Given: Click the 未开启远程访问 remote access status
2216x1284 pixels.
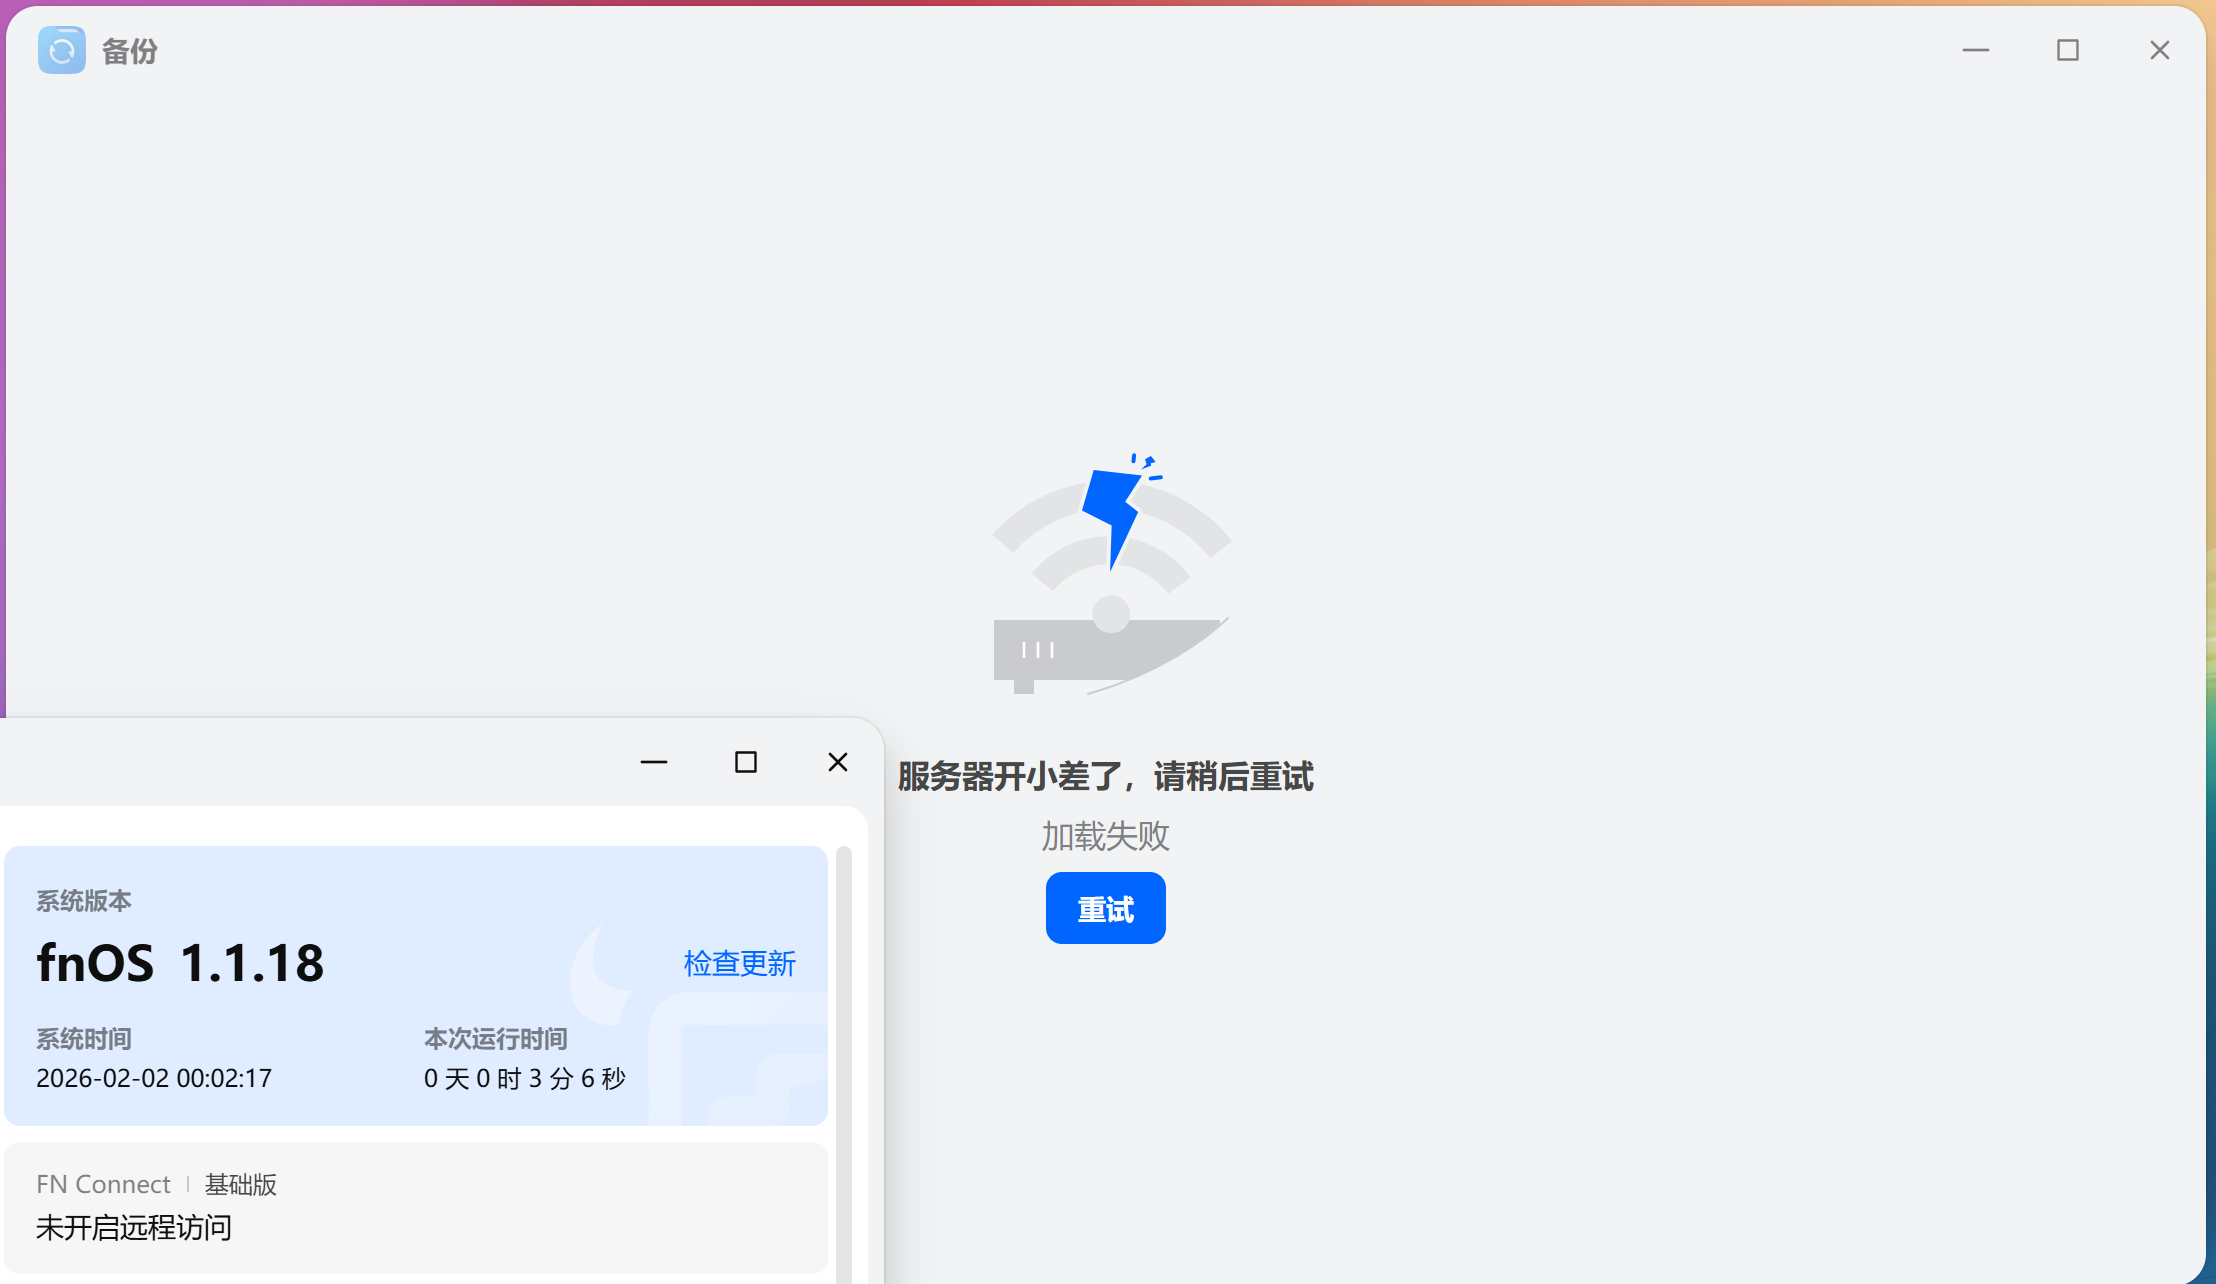Looking at the screenshot, I should (x=132, y=1227).
